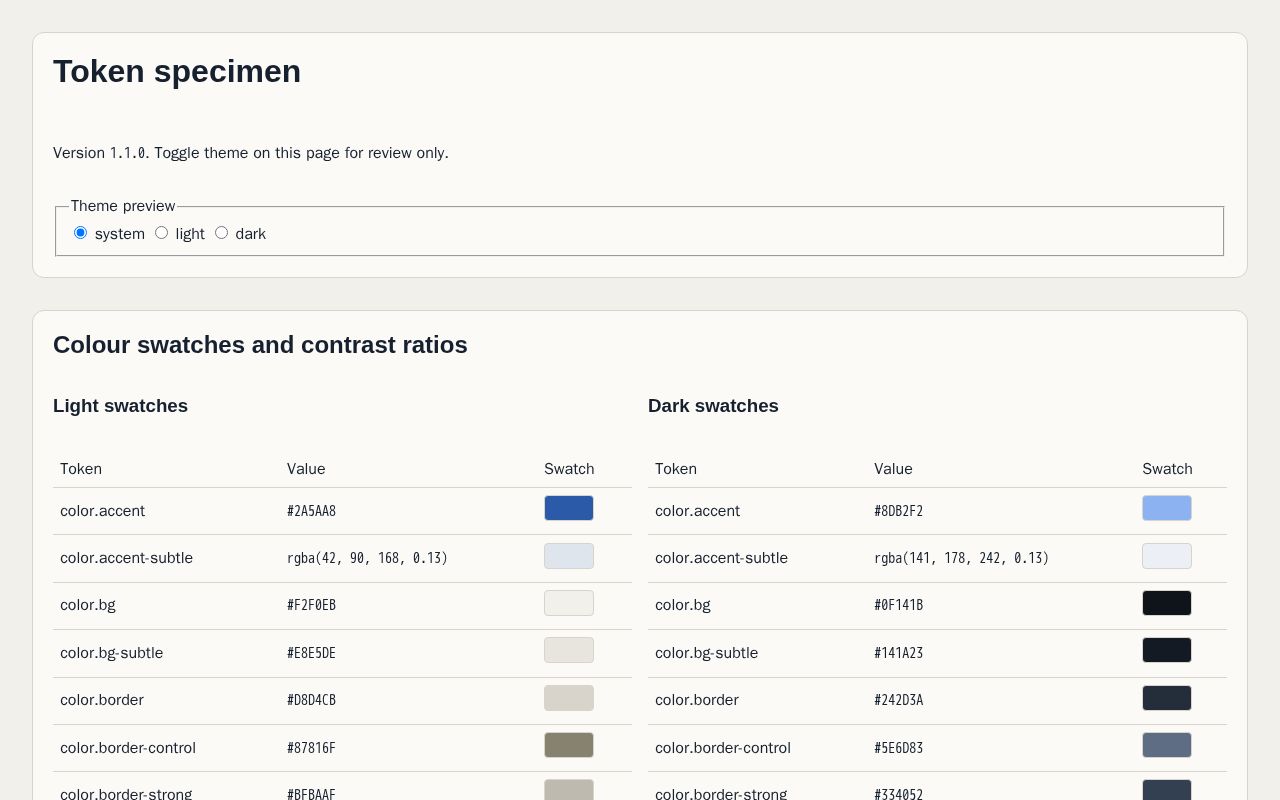Choose the light theme preview option
1280x800 pixels.
(x=162, y=233)
